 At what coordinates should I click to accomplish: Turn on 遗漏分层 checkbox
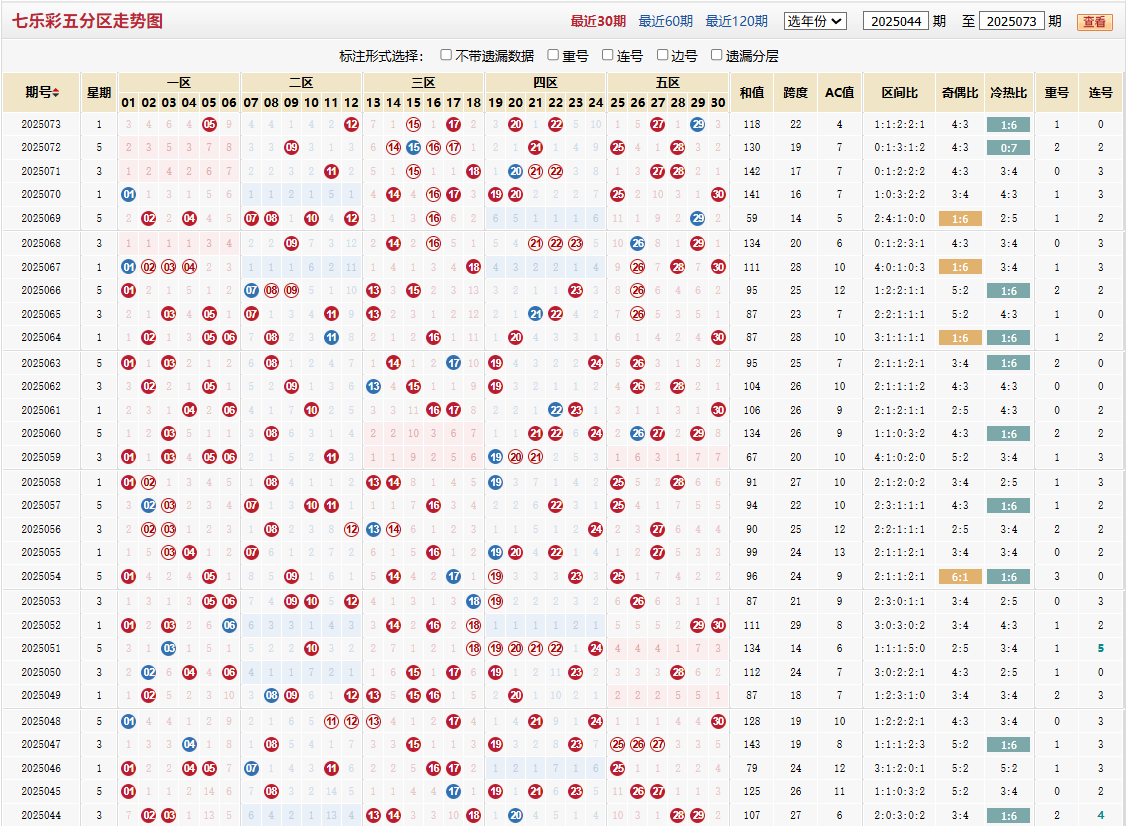point(717,55)
